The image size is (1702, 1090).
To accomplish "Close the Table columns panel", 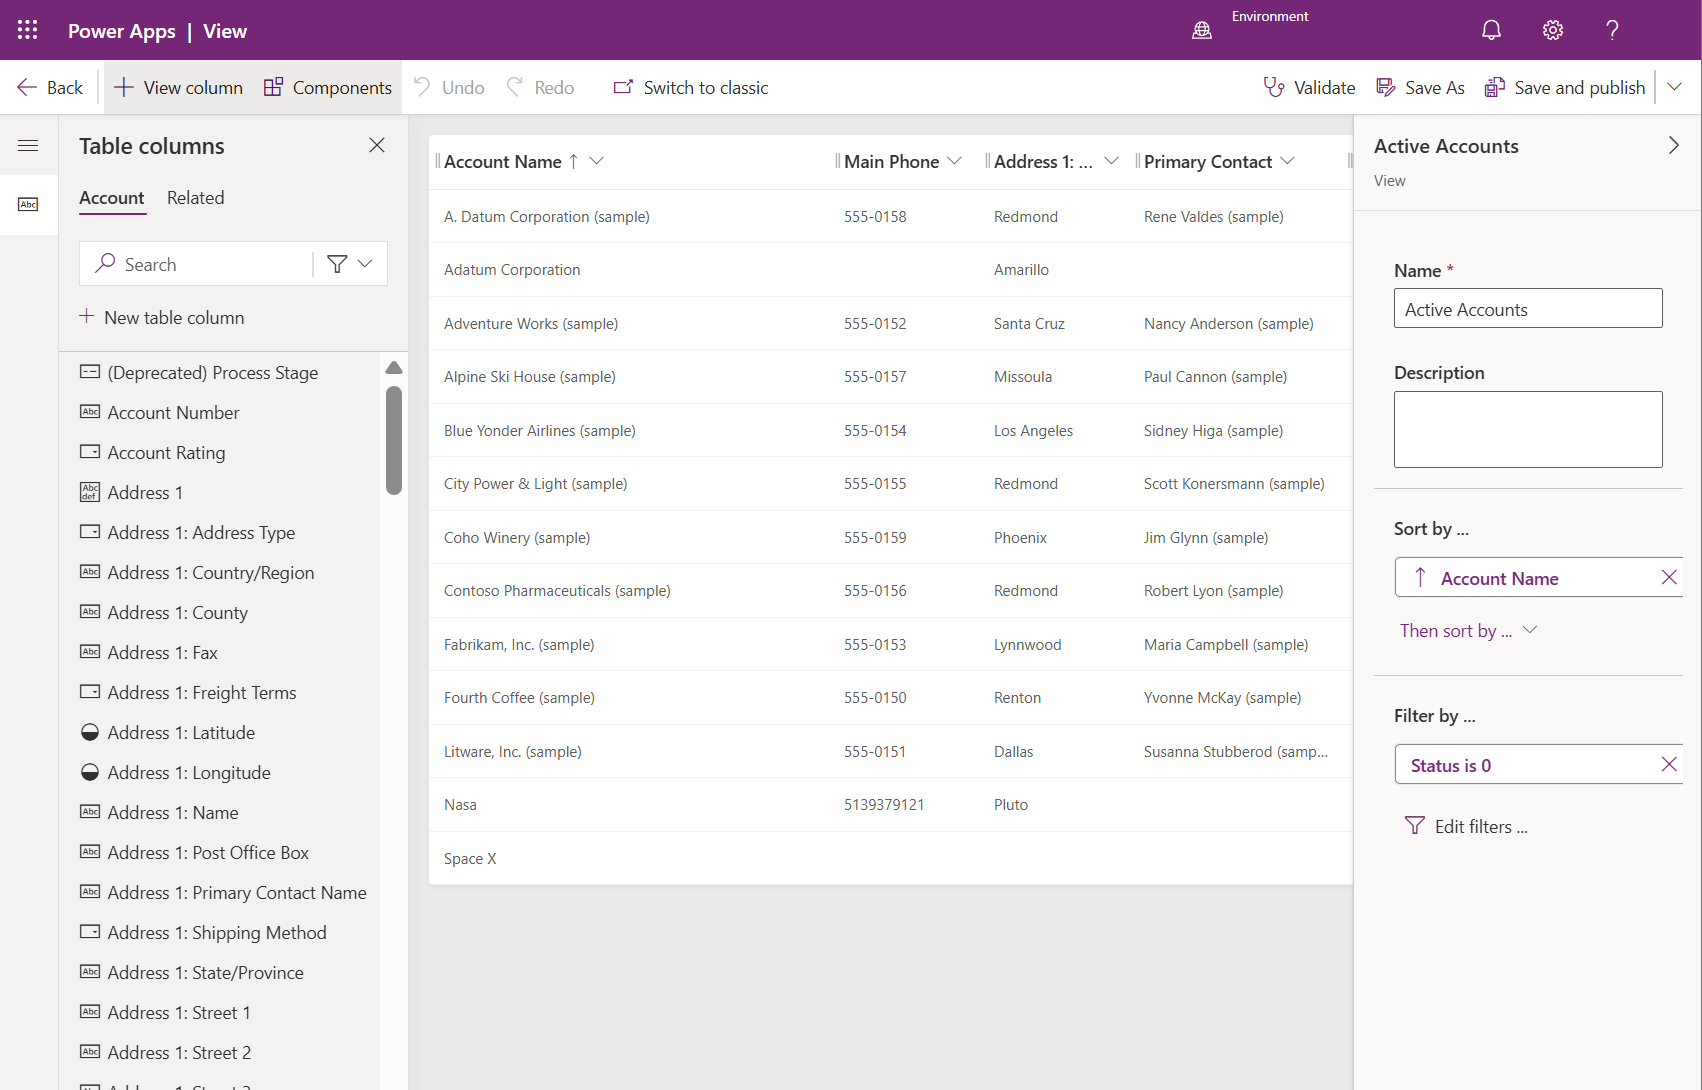I will [377, 146].
